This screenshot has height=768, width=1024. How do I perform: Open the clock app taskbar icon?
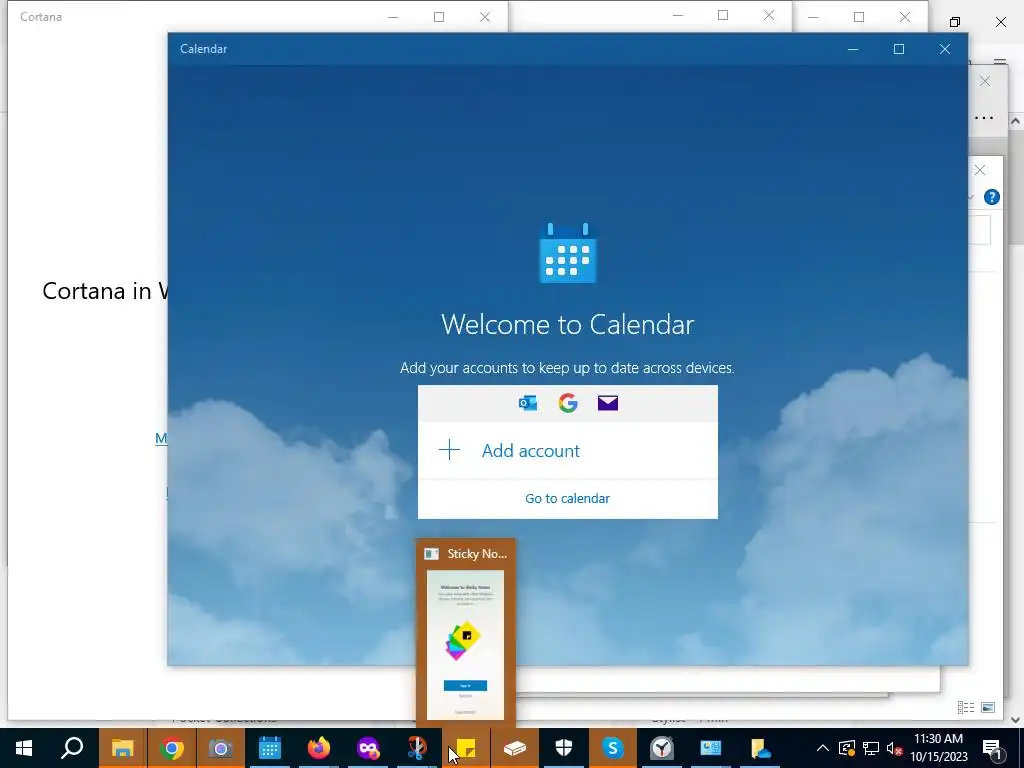coord(662,748)
